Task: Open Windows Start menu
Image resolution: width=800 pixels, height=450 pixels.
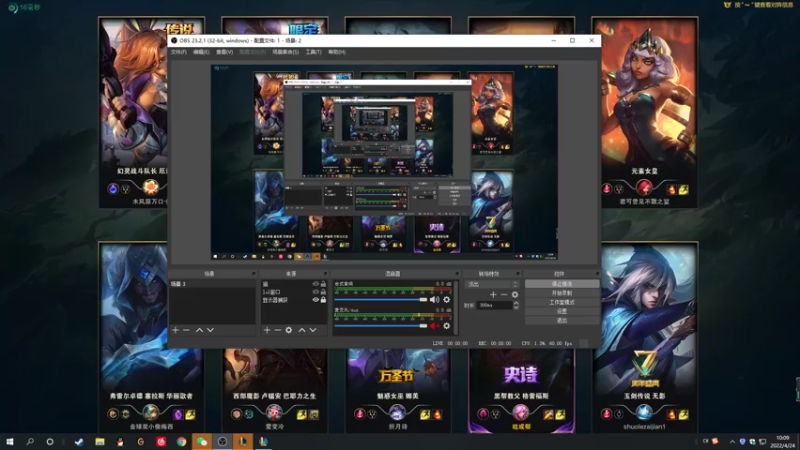Action: (x=10, y=442)
